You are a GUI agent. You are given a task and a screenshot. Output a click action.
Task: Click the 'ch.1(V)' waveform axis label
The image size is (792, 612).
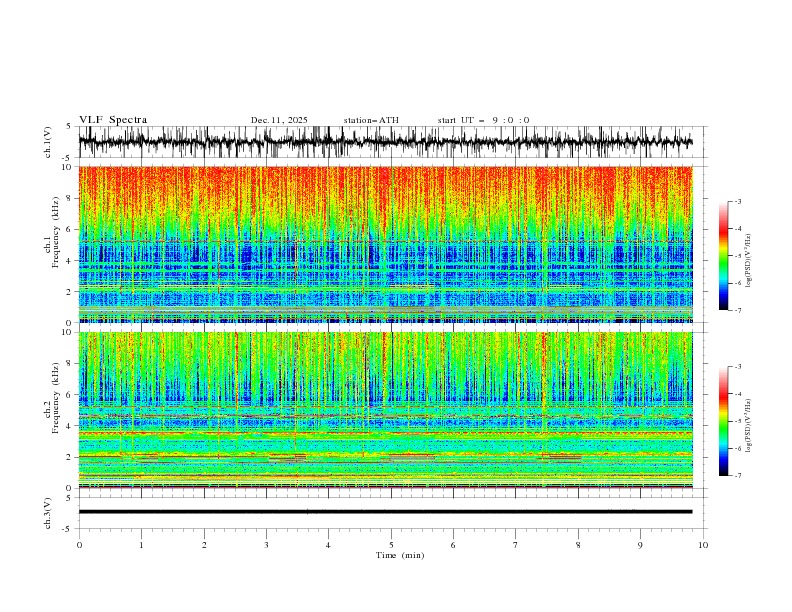coord(48,142)
